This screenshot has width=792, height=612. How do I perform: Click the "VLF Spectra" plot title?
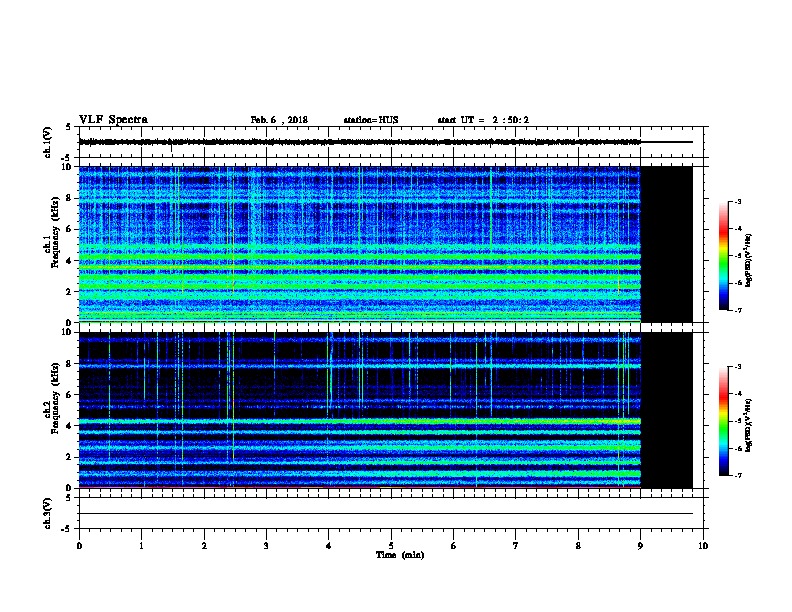pyautogui.click(x=113, y=120)
